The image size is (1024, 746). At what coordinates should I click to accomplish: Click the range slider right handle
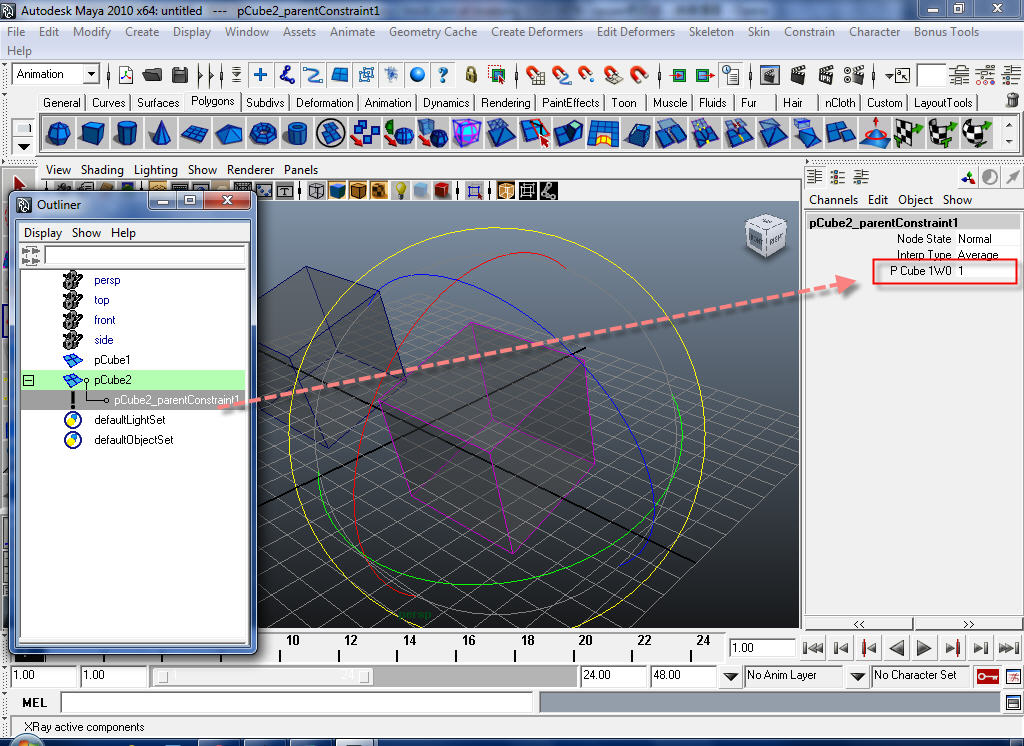(364, 677)
